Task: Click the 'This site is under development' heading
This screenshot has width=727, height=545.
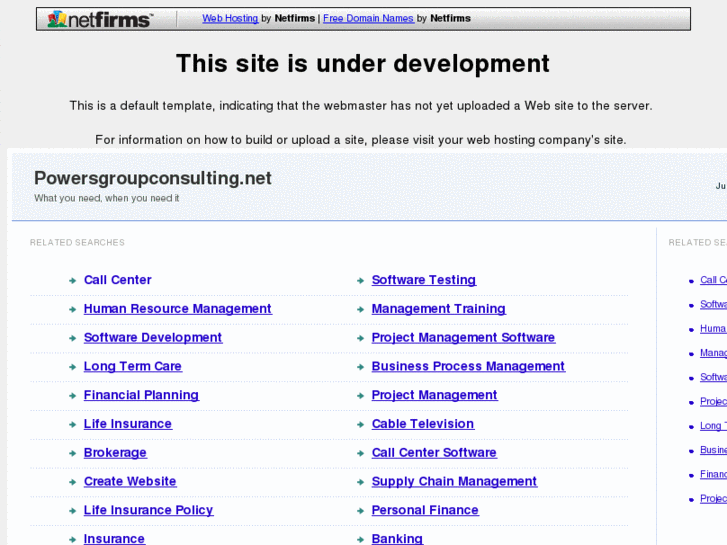Action: pyautogui.click(x=363, y=63)
